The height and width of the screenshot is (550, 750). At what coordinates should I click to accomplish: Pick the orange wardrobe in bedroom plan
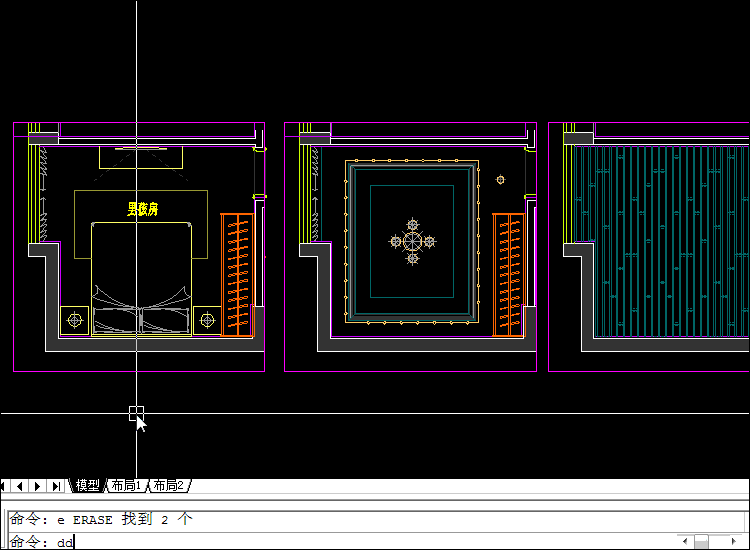pyautogui.click(x=237, y=275)
